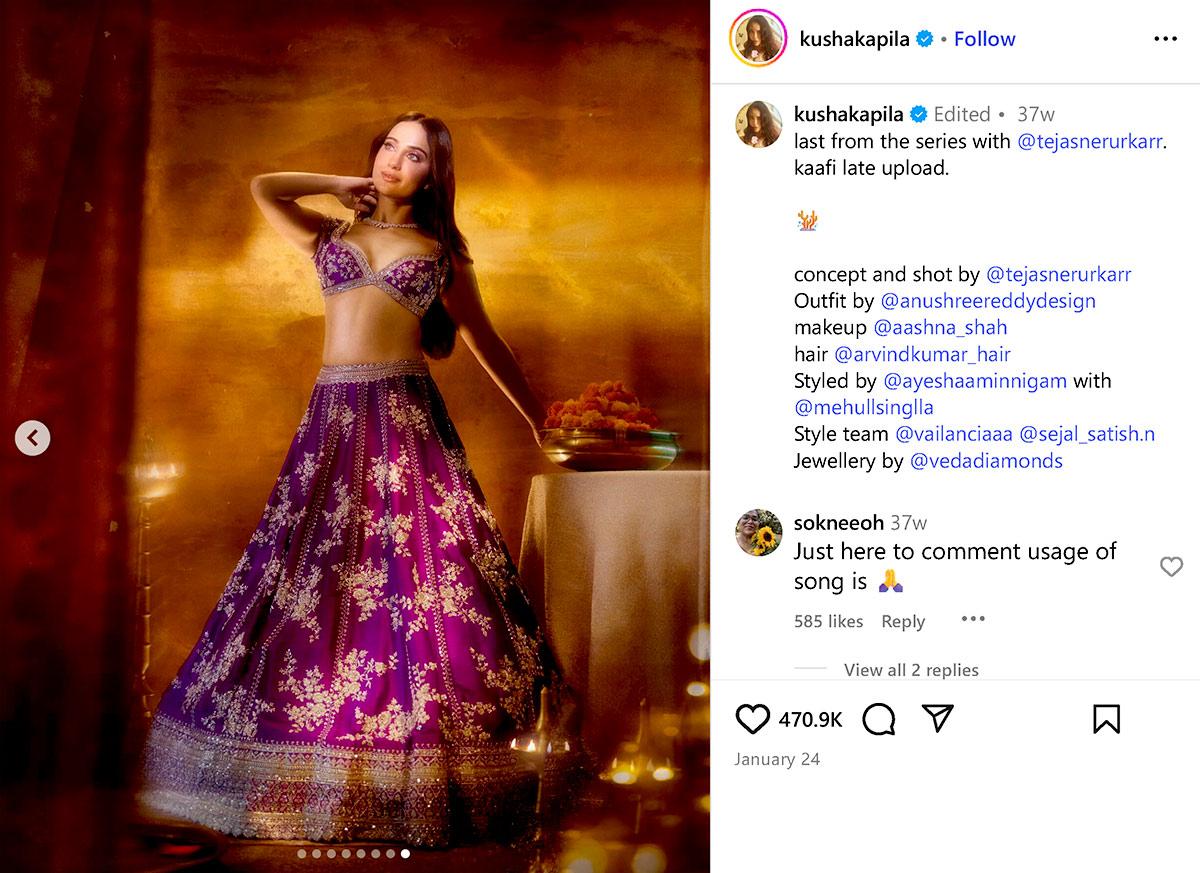This screenshot has width=1200, height=873.
Task: View the 585 likes on the comment
Action: [828, 622]
